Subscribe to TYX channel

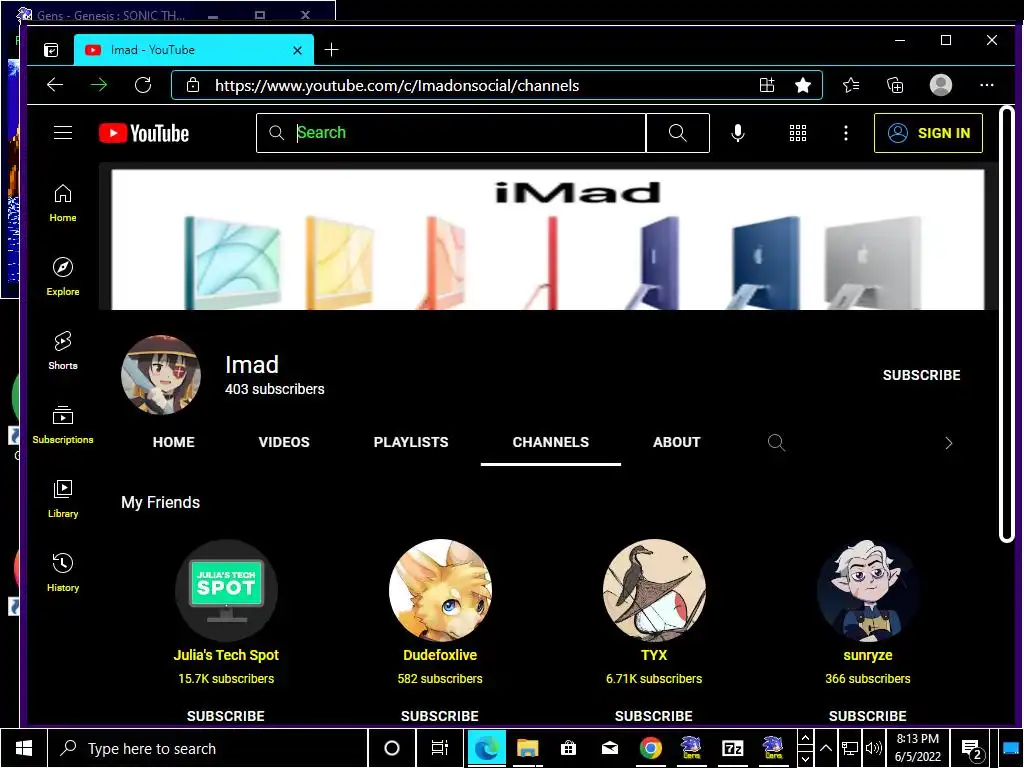pyautogui.click(x=654, y=715)
